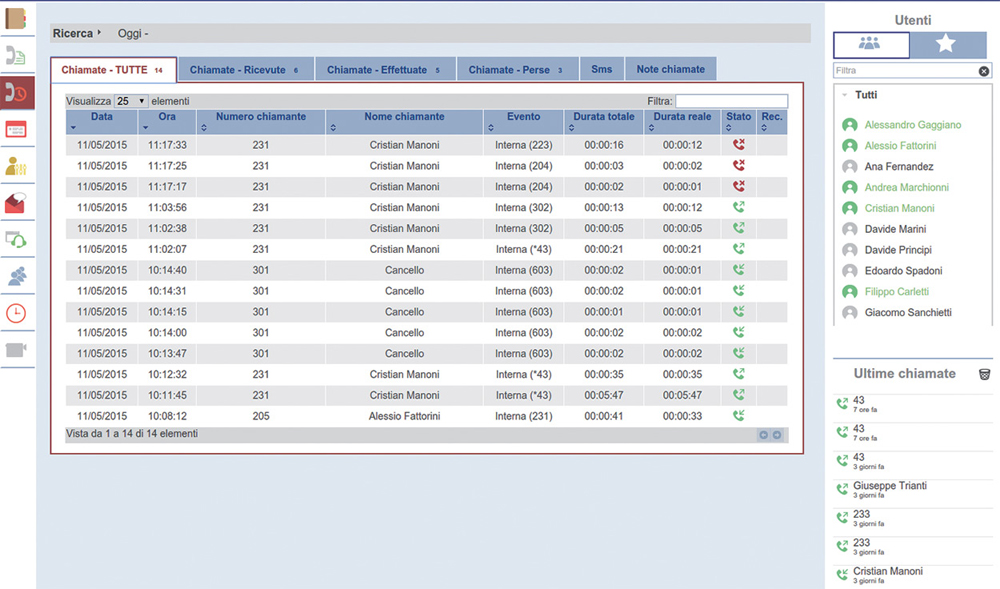1000x589 pixels.
Task: Go to next page of table results
Action: tap(777, 435)
